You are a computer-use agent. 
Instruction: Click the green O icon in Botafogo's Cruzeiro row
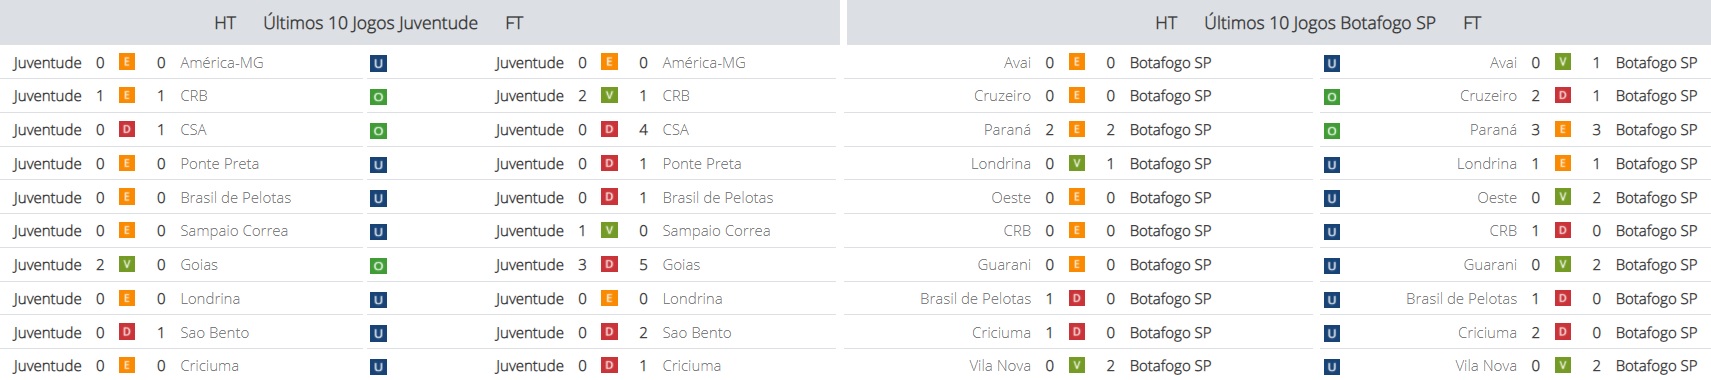pyautogui.click(x=1331, y=97)
